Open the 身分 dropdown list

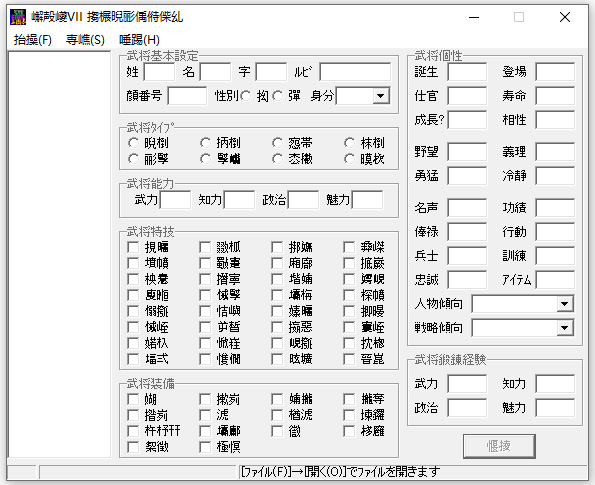tap(381, 96)
